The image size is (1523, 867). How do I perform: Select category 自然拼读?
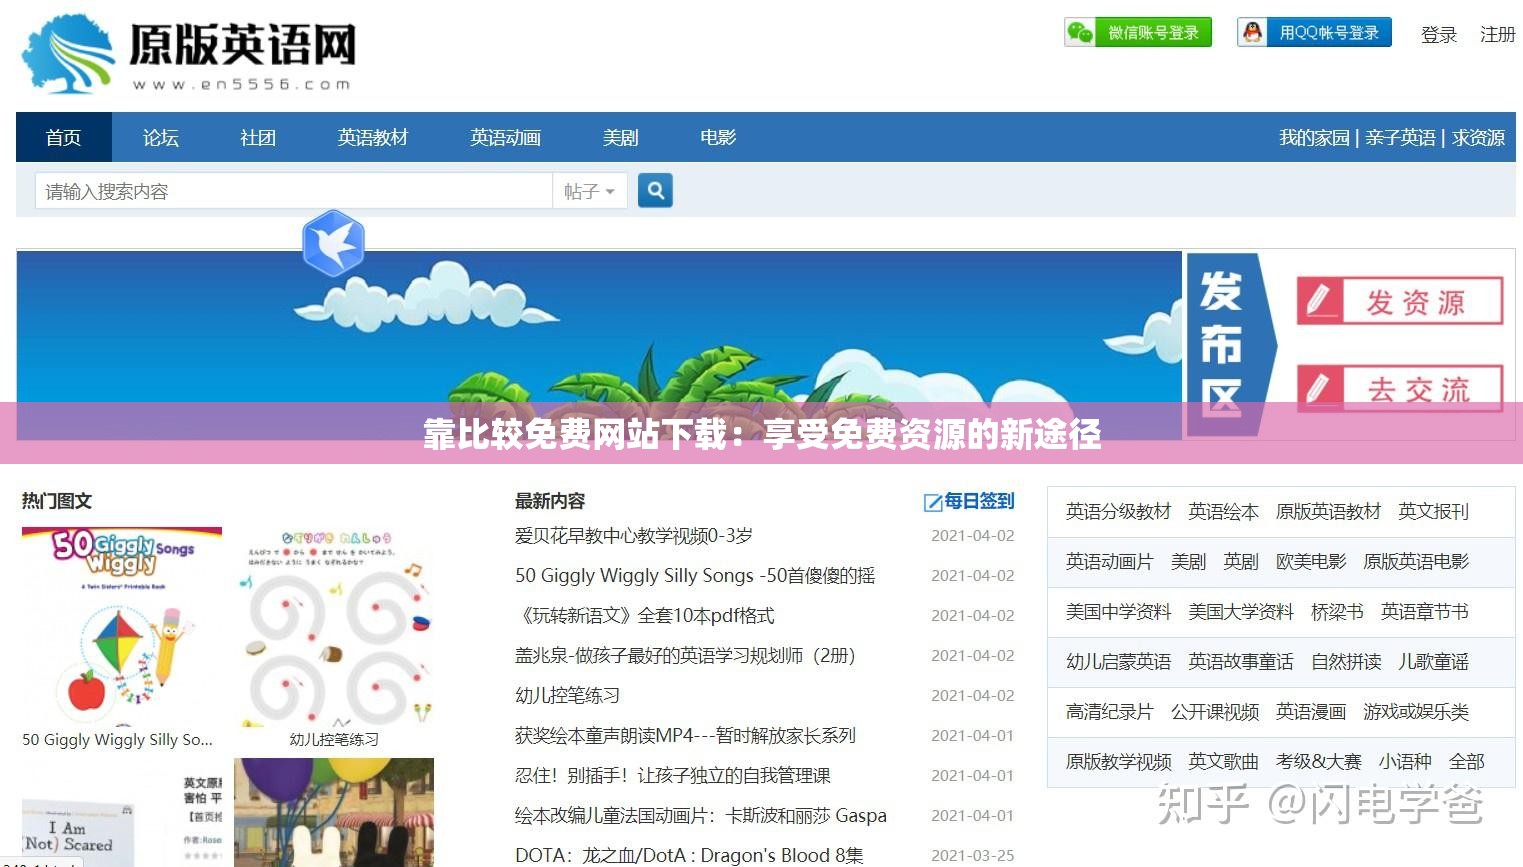(x=1346, y=662)
